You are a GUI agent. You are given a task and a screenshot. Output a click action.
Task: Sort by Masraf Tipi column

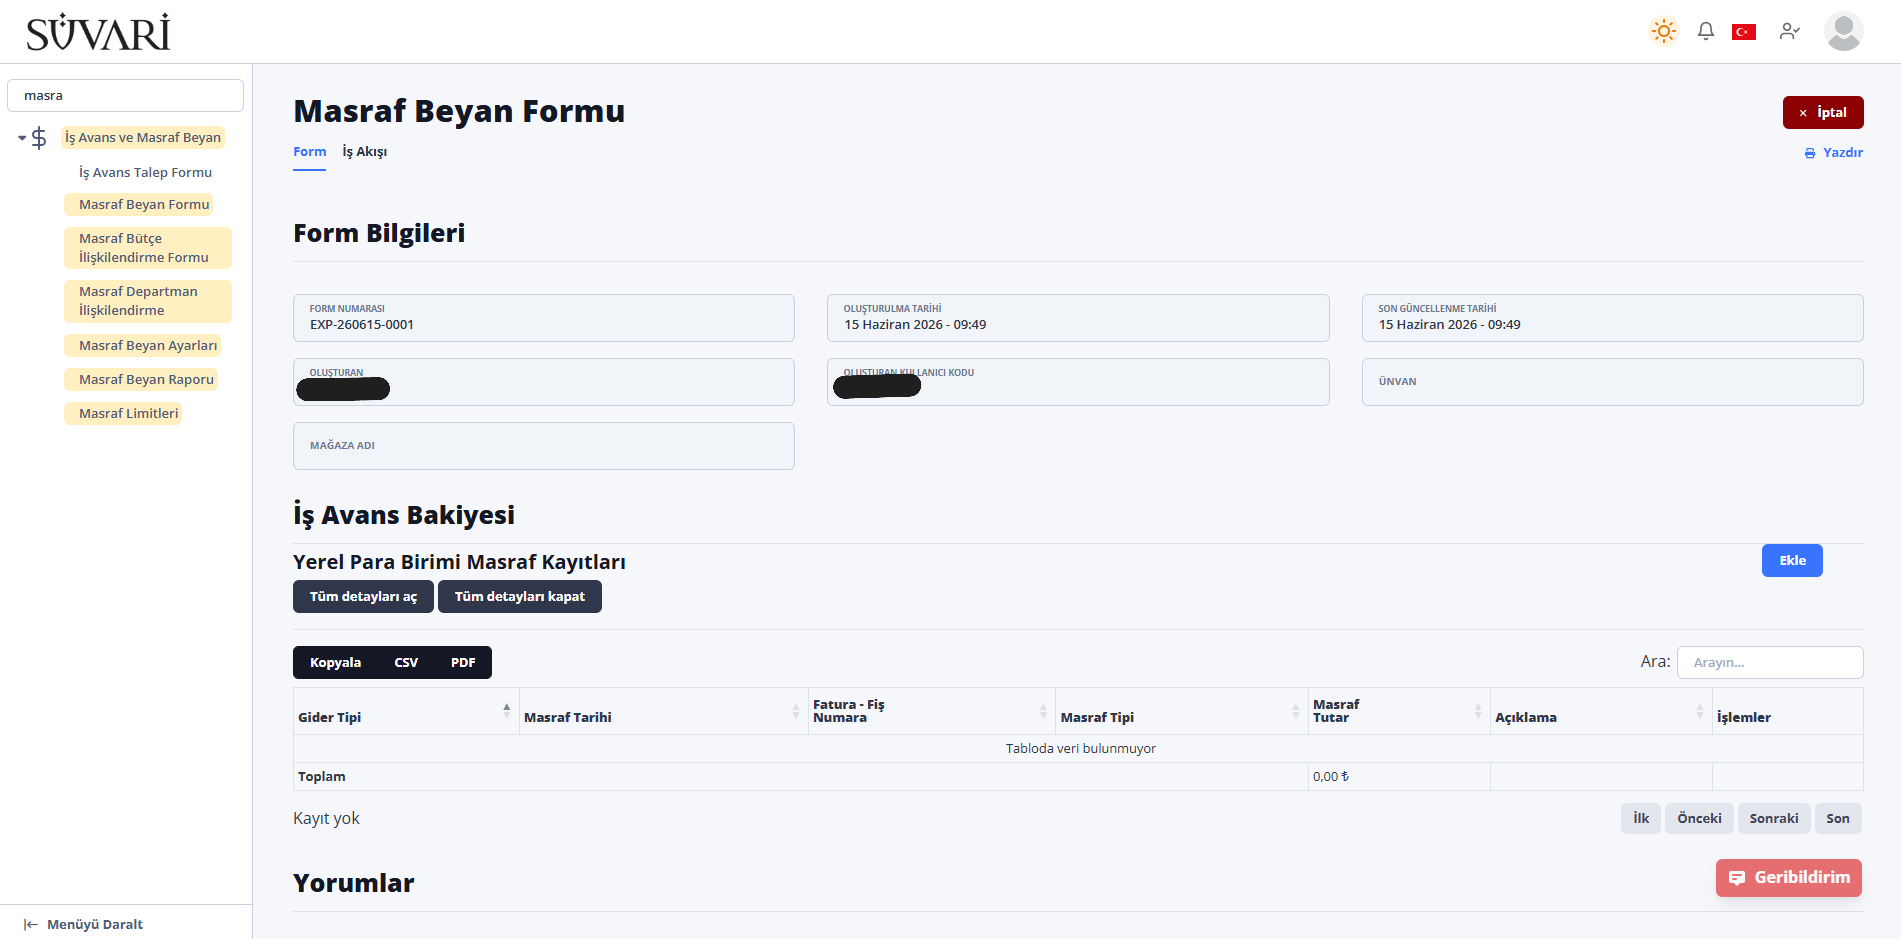coord(1182,711)
